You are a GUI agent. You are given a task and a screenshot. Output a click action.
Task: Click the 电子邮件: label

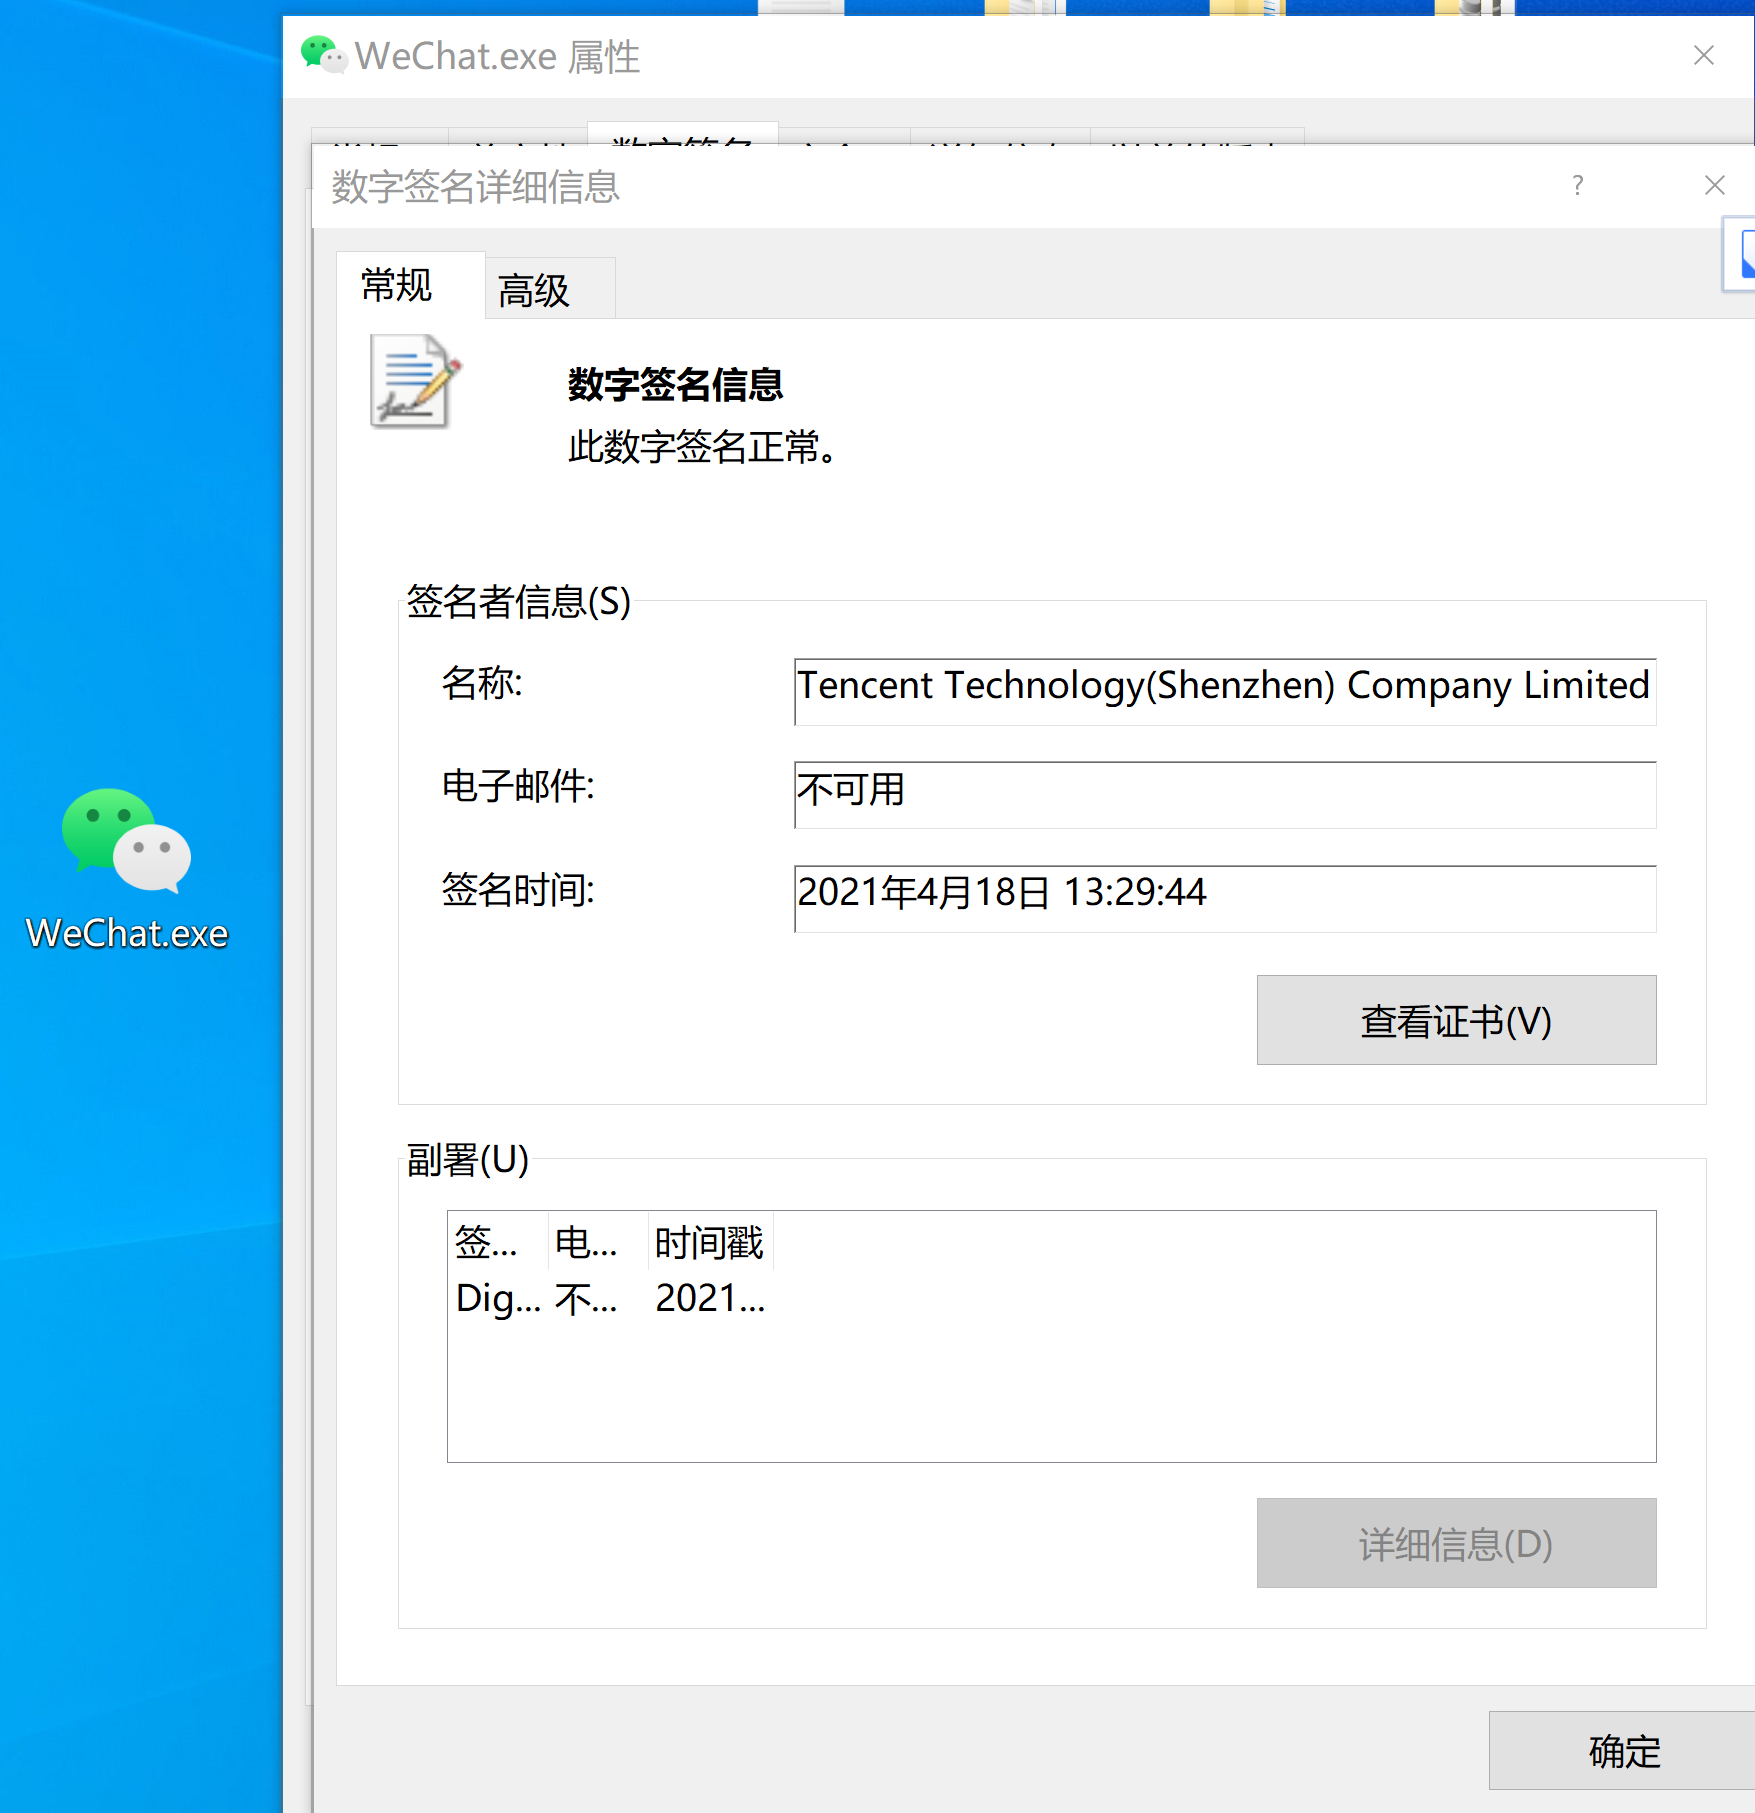pos(518,786)
